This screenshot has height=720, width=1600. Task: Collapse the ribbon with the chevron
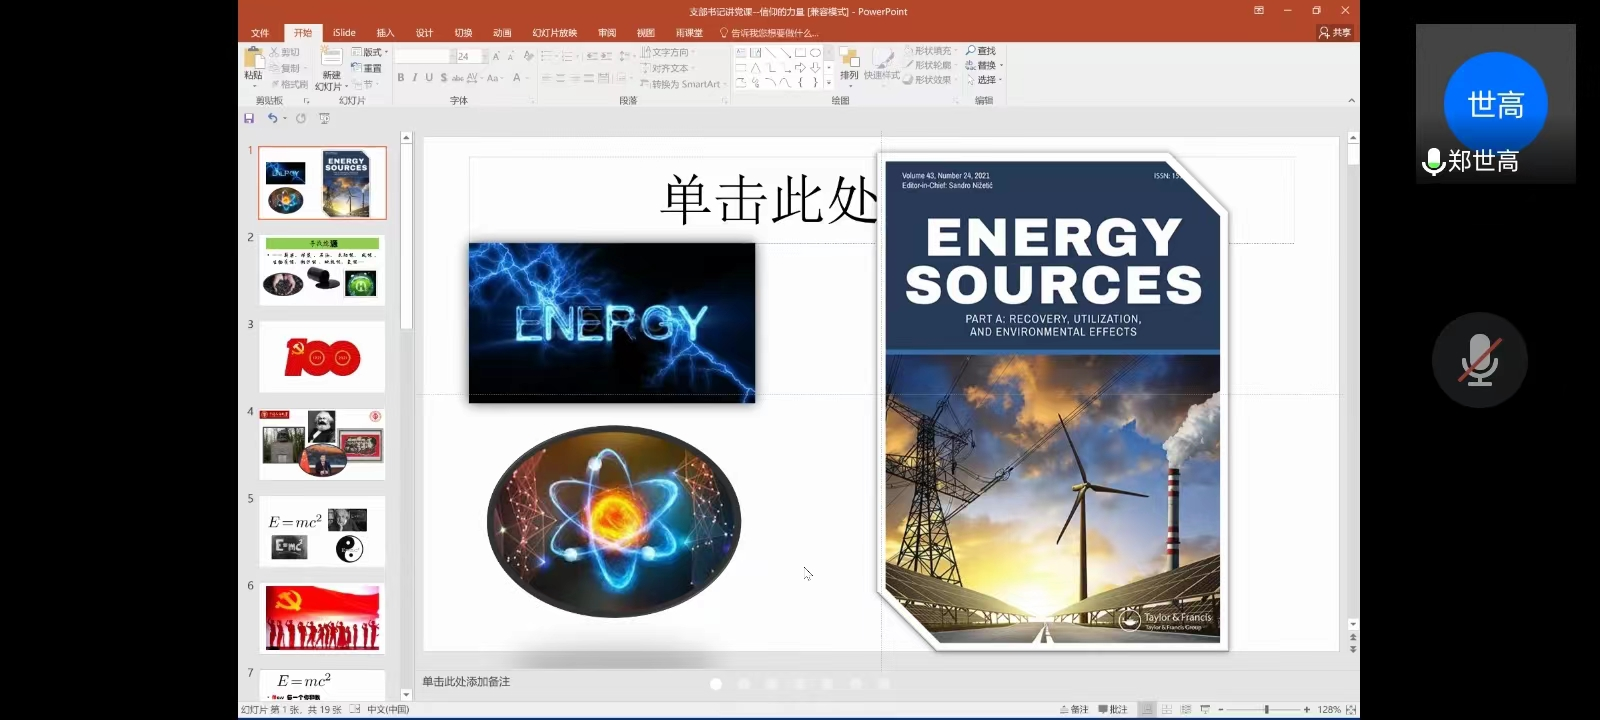coord(1351,100)
